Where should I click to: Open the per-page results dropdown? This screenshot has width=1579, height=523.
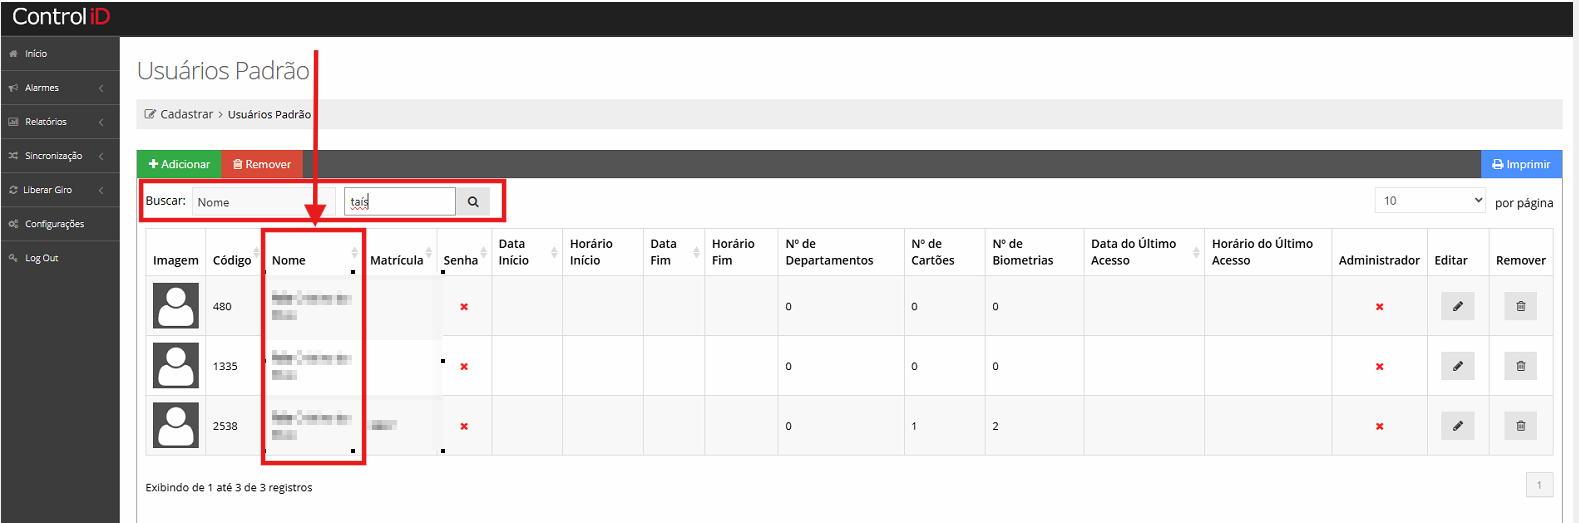click(x=1430, y=201)
